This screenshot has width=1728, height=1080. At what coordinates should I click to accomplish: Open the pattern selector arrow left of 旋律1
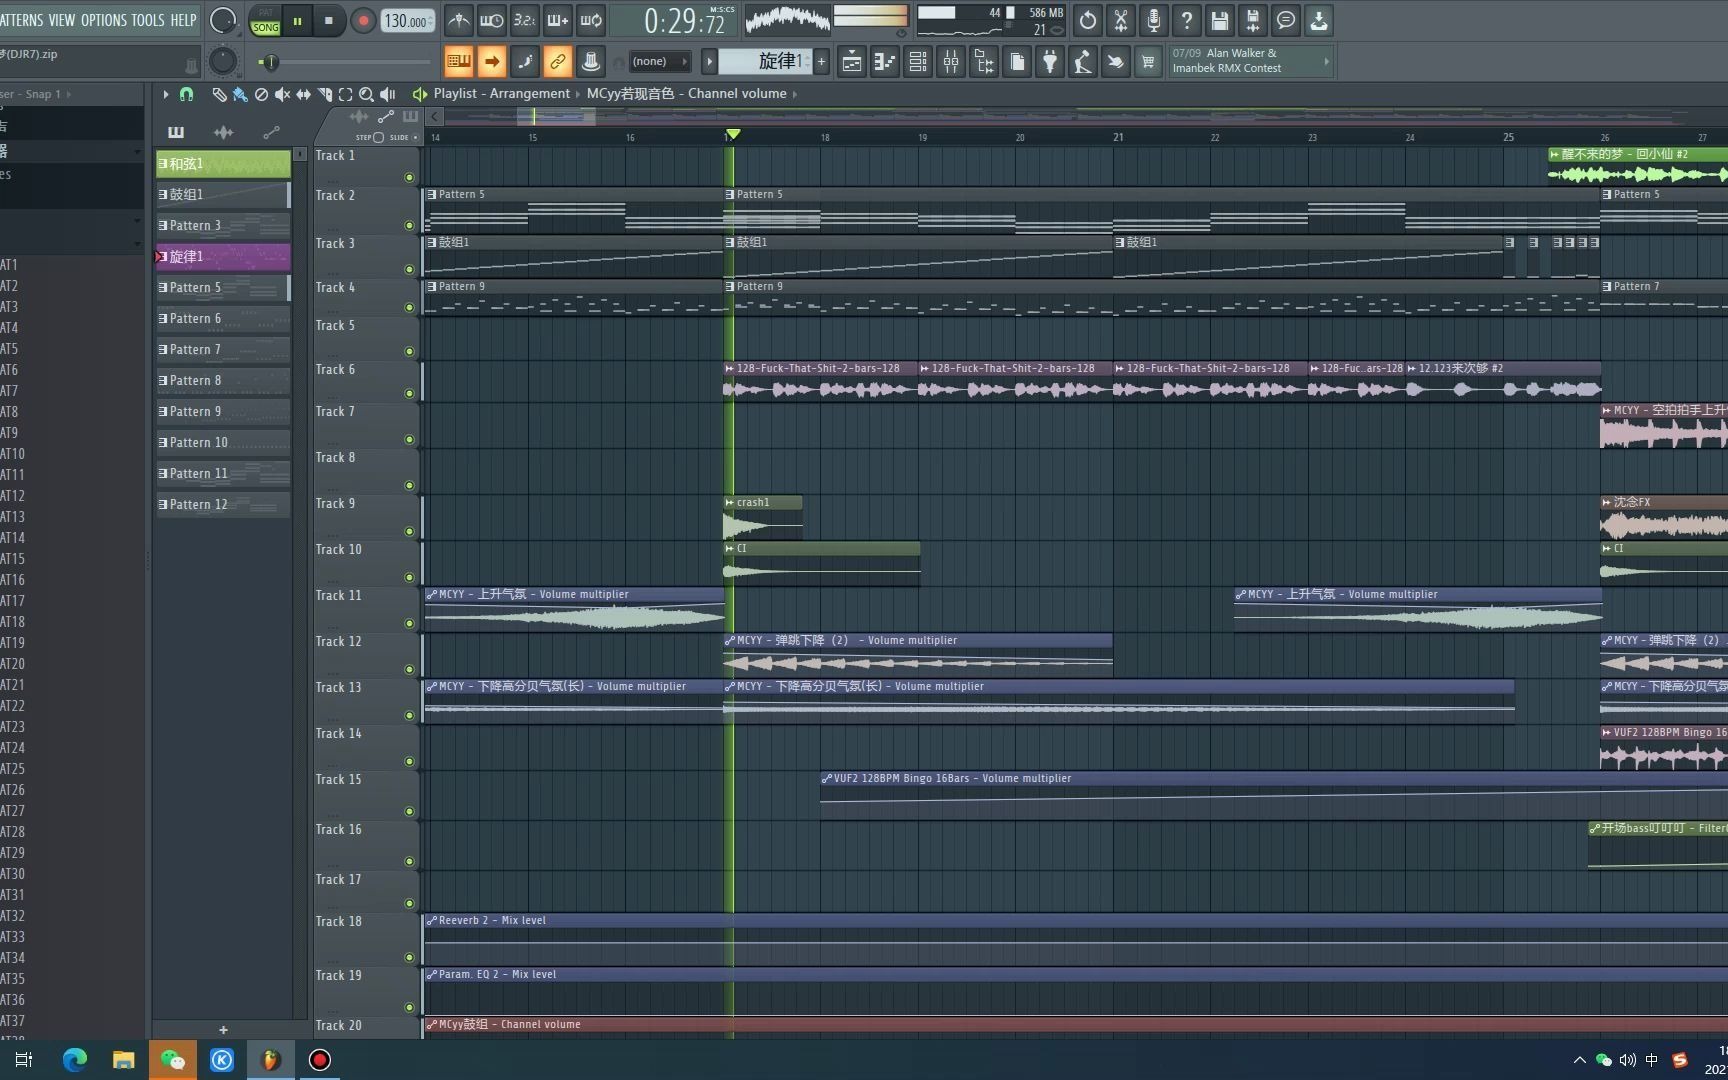click(709, 62)
